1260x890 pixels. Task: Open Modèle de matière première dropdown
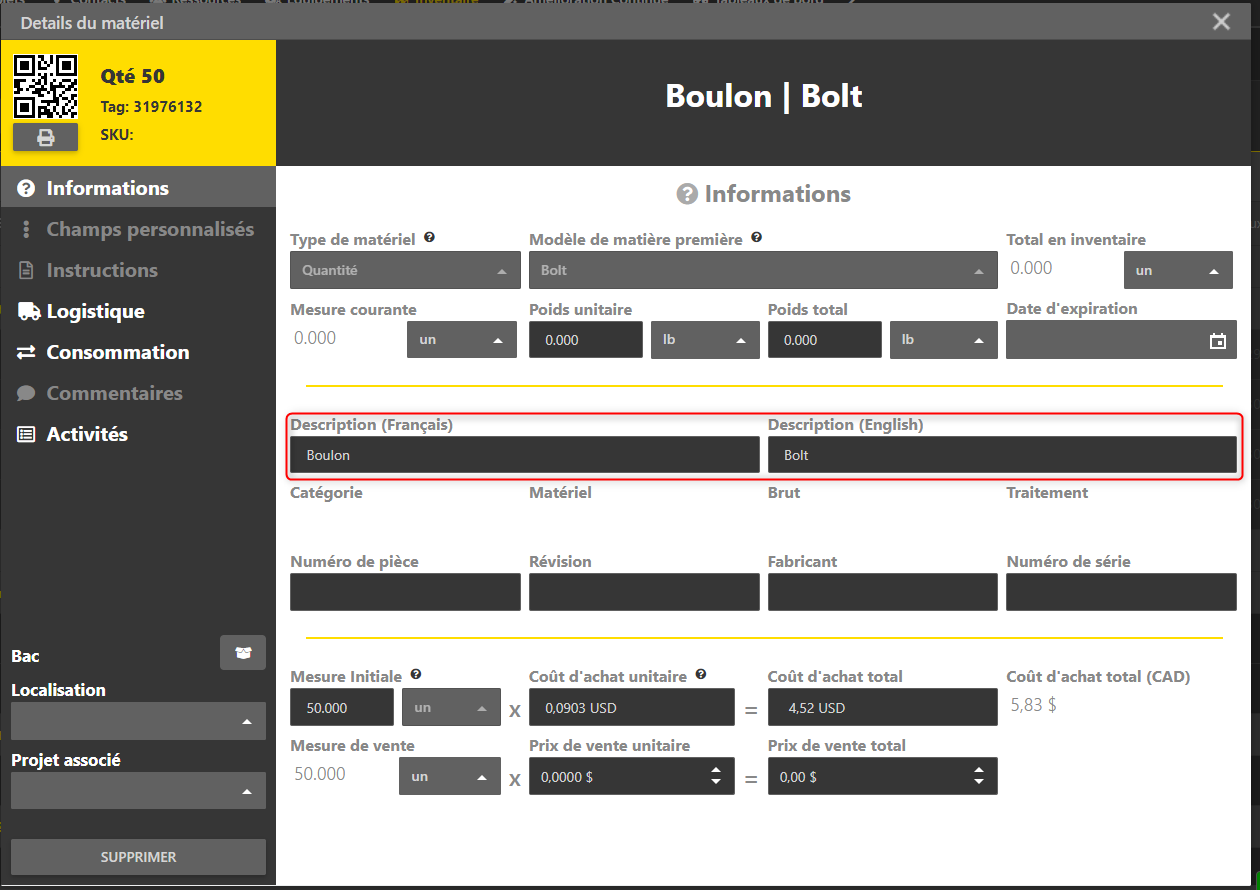coord(763,270)
